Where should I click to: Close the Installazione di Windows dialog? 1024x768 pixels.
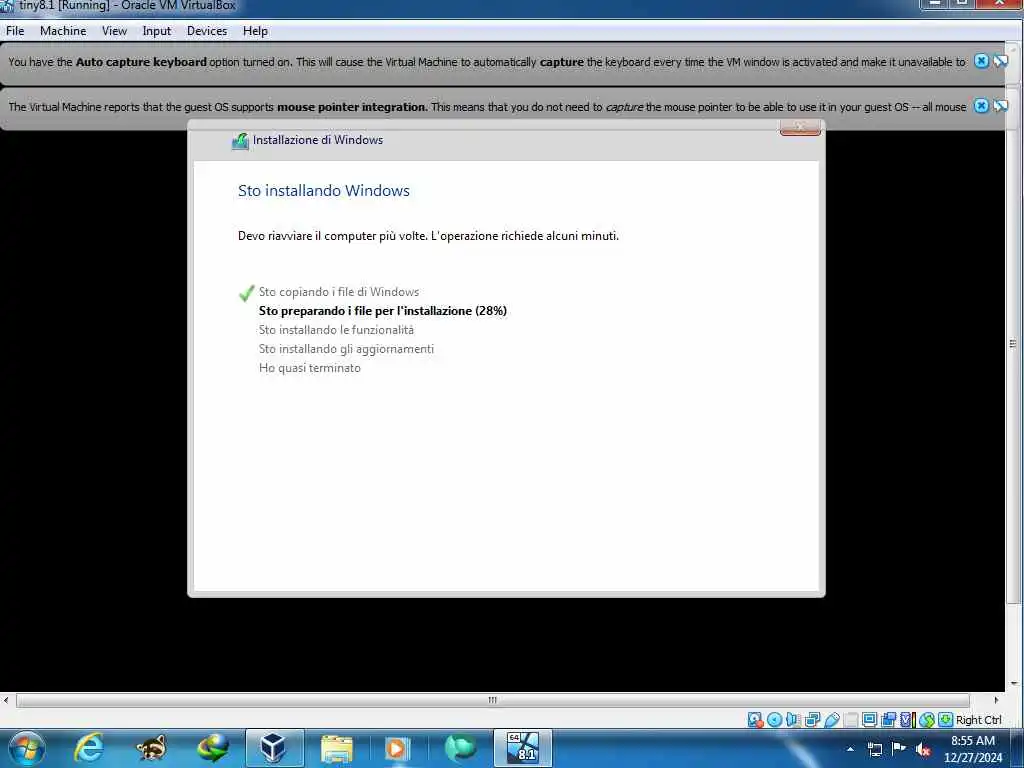coord(800,127)
